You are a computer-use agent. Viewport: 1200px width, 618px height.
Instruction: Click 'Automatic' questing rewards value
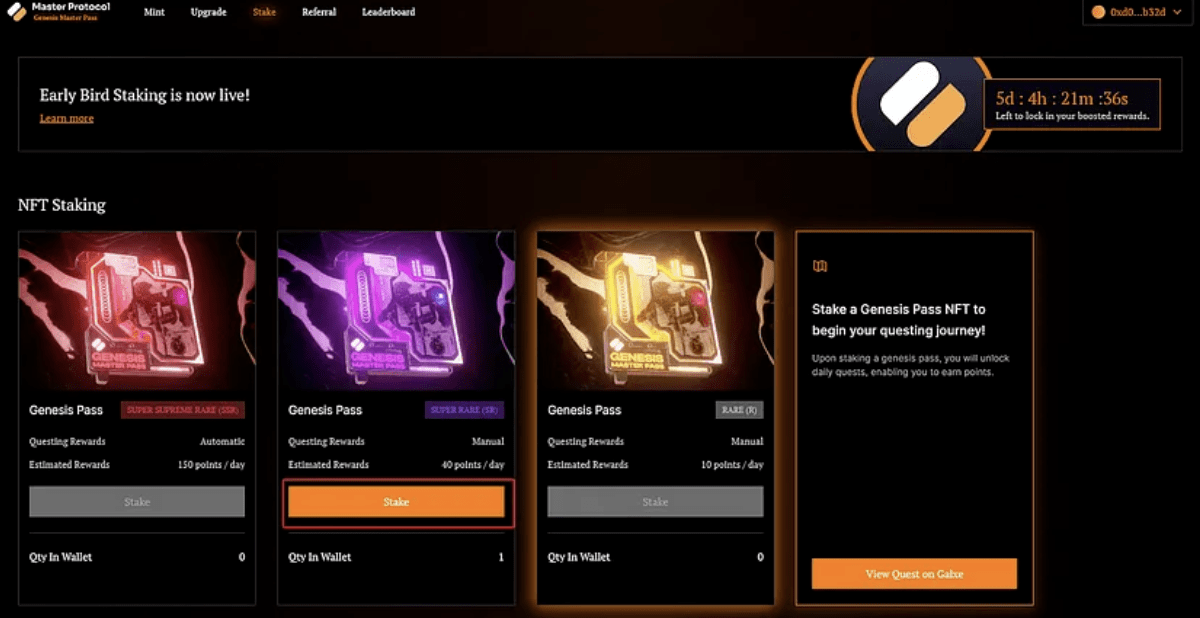(222, 441)
